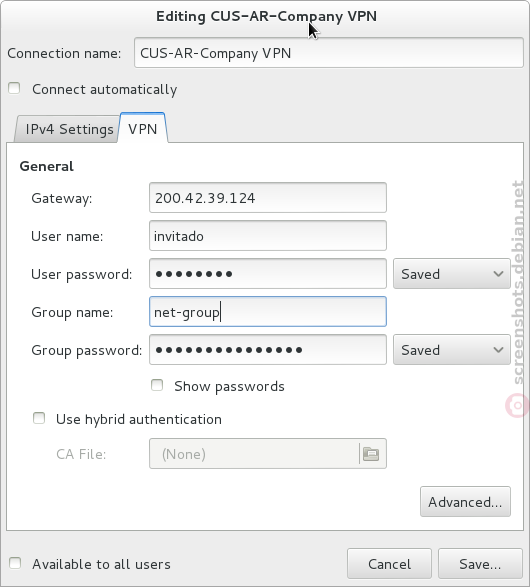
Task: Open the CA File folder browse icon
Action: coord(371,454)
